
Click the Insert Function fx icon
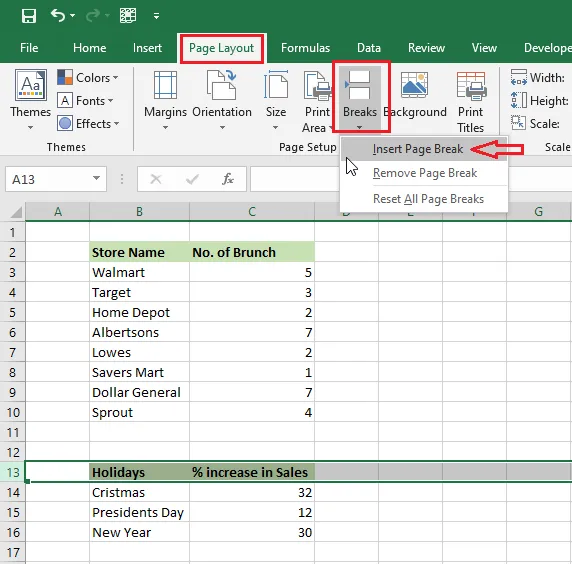coord(228,179)
